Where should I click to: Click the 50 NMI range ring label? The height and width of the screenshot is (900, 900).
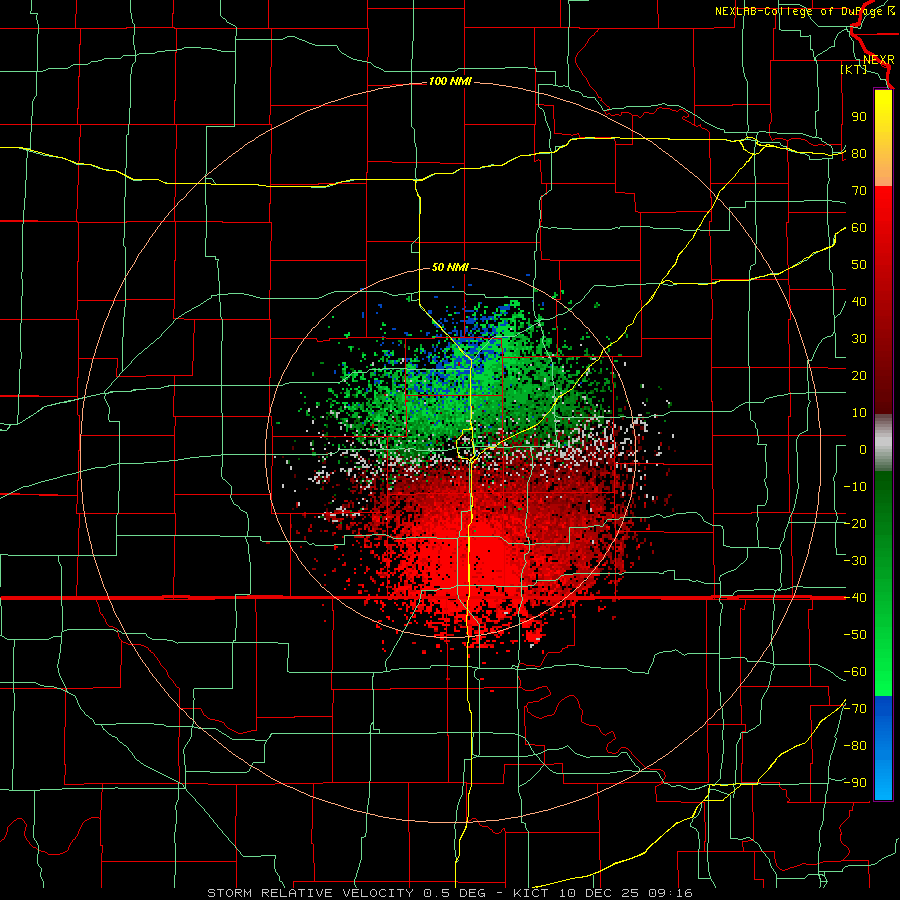[450, 267]
